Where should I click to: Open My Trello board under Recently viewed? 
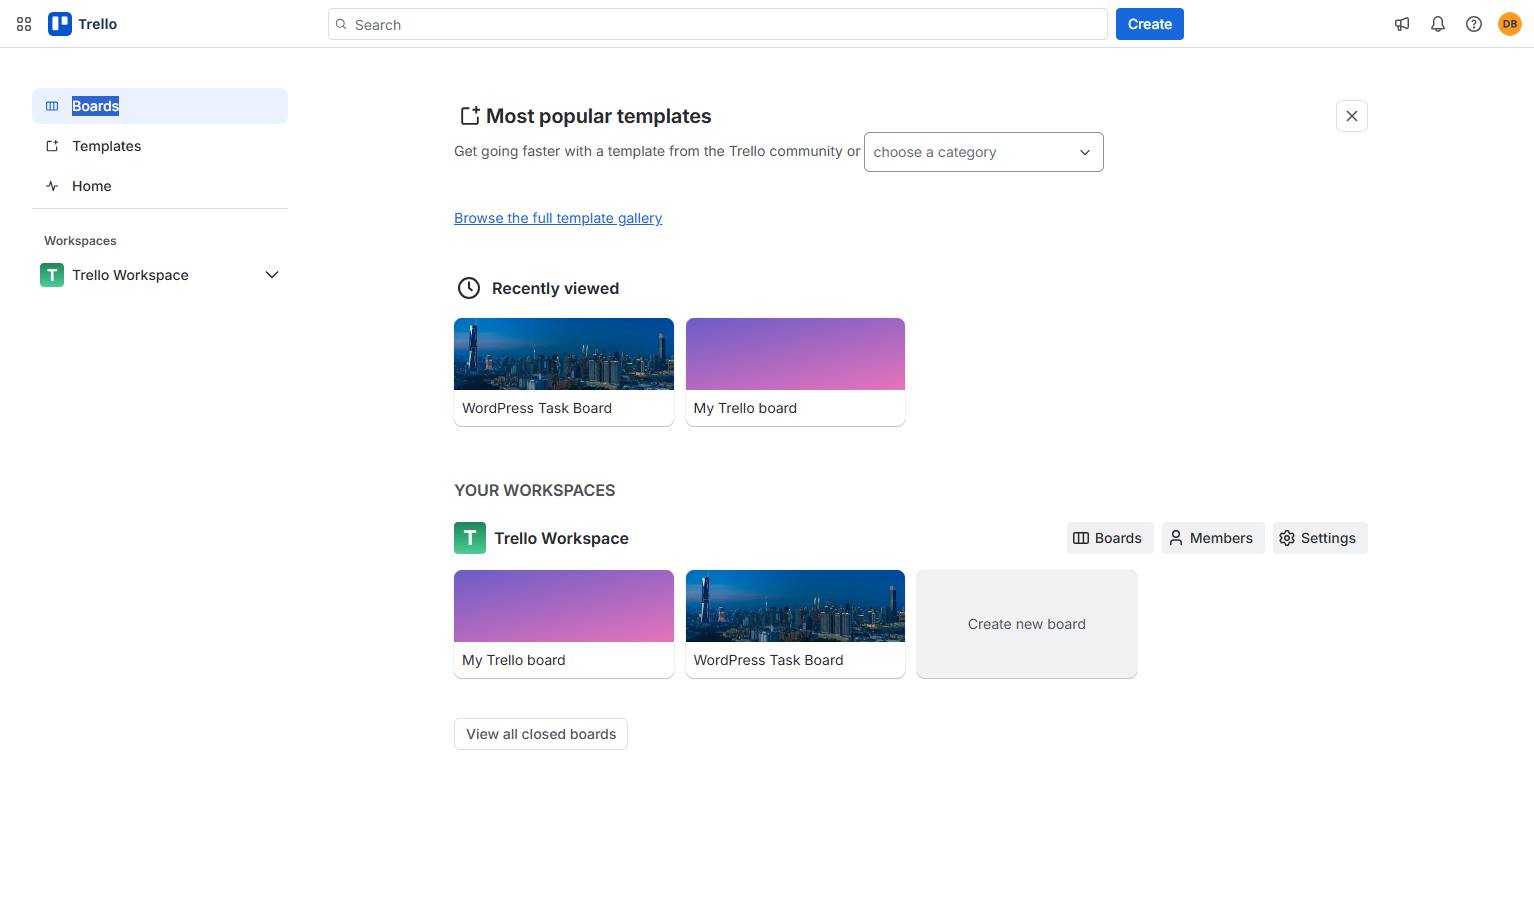795,372
